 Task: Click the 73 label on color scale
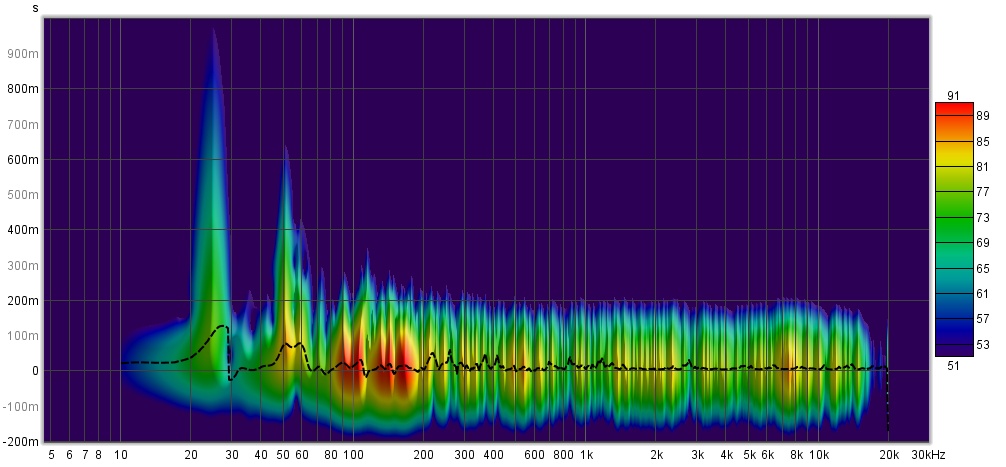click(982, 218)
